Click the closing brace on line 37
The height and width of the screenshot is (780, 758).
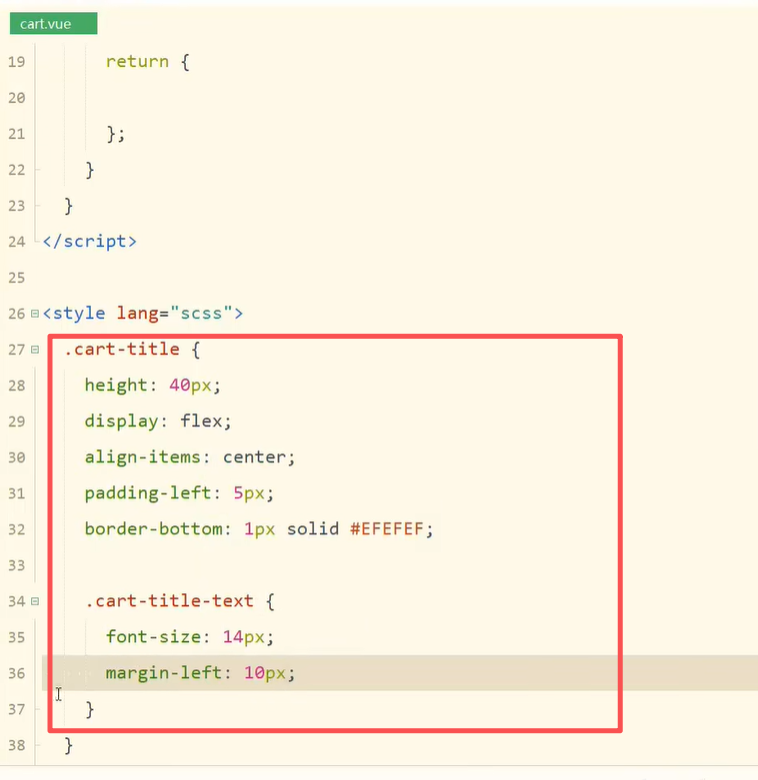click(x=90, y=709)
